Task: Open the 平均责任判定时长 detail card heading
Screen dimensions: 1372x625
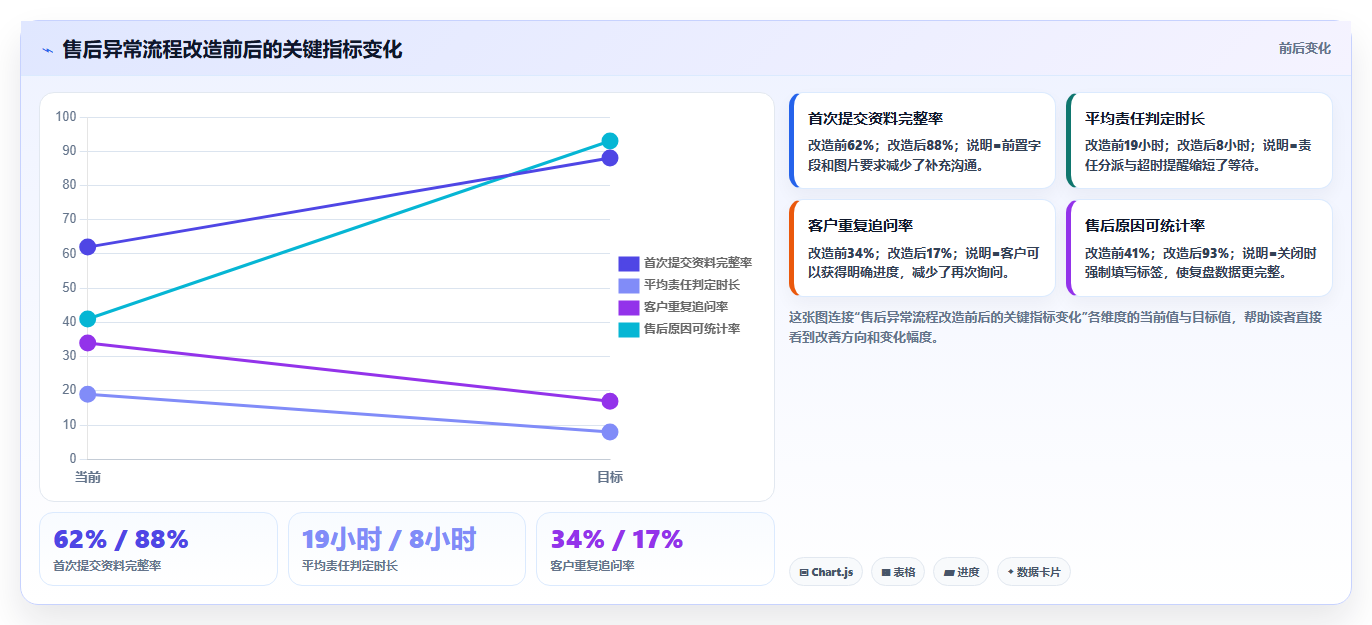Action: pyautogui.click(x=1145, y=119)
